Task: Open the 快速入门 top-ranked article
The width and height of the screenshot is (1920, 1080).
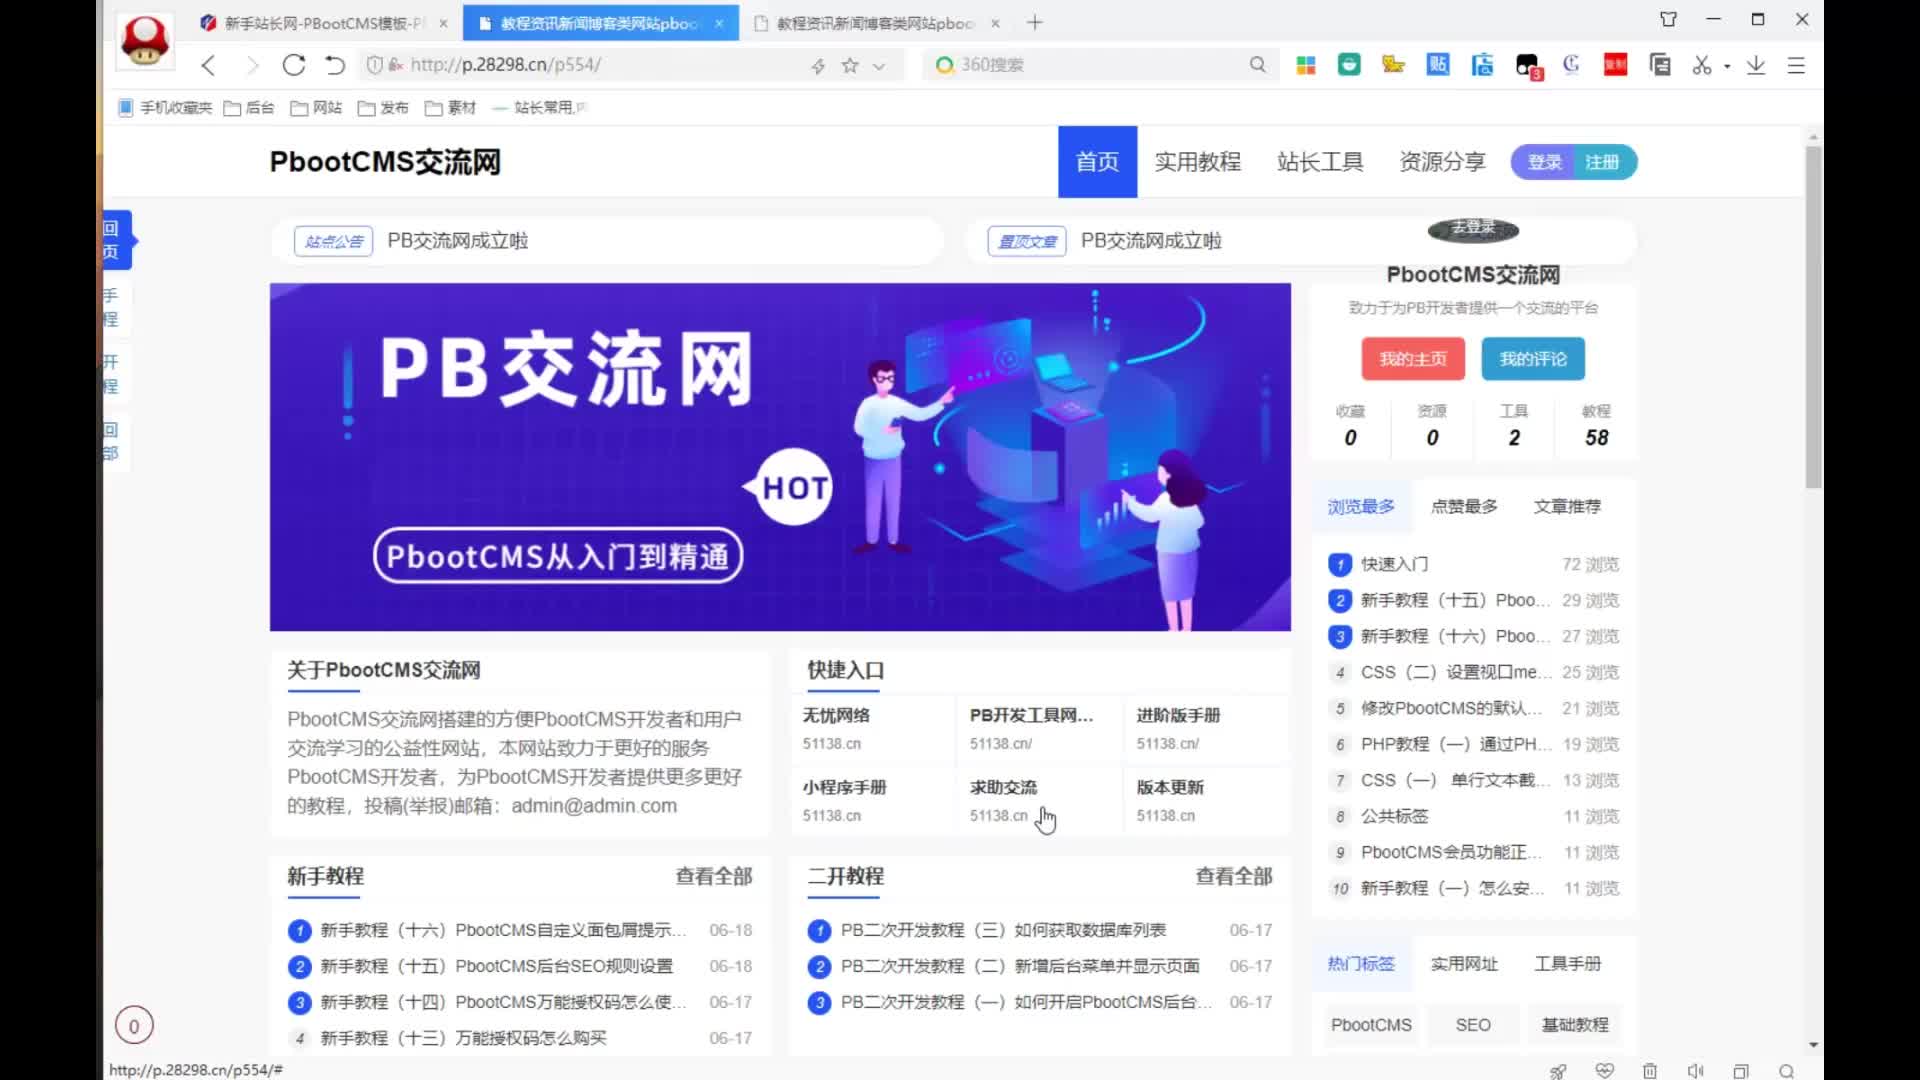Action: [x=1394, y=564]
